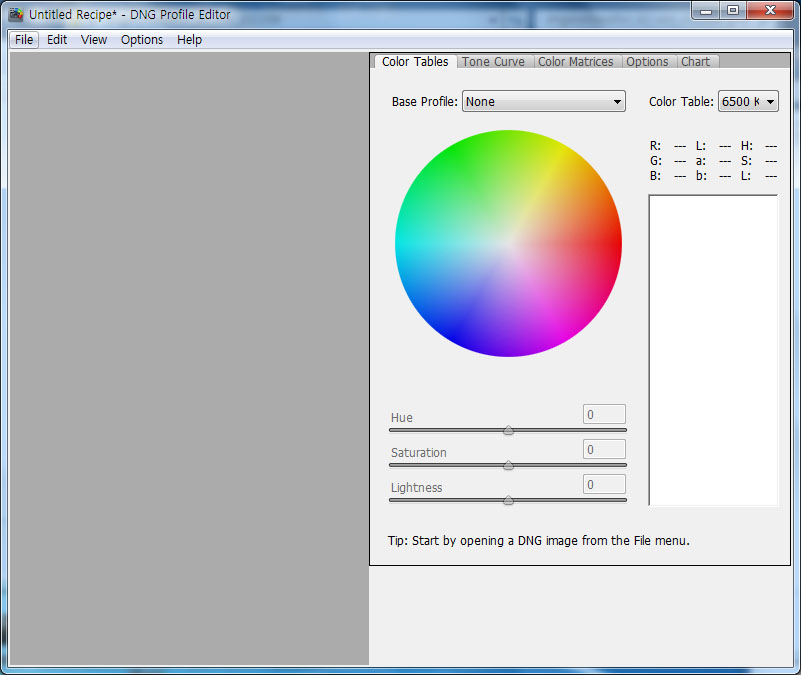Select the Color Tables tab
The image size is (801, 675).
tap(415, 62)
